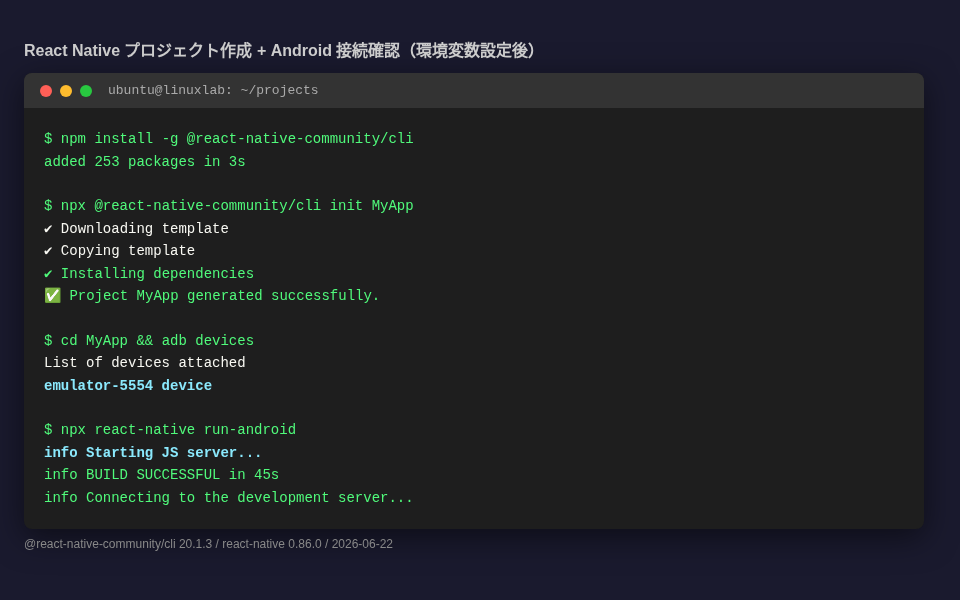This screenshot has height=600, width=960.
Task: Click the 'Downloading template' line
Action: 136,228
